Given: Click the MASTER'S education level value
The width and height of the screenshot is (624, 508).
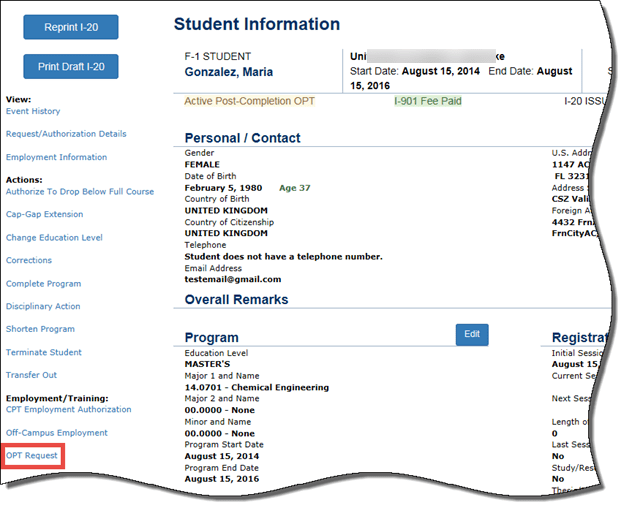Looking at the screenshot, I should (x=207, y=364).
